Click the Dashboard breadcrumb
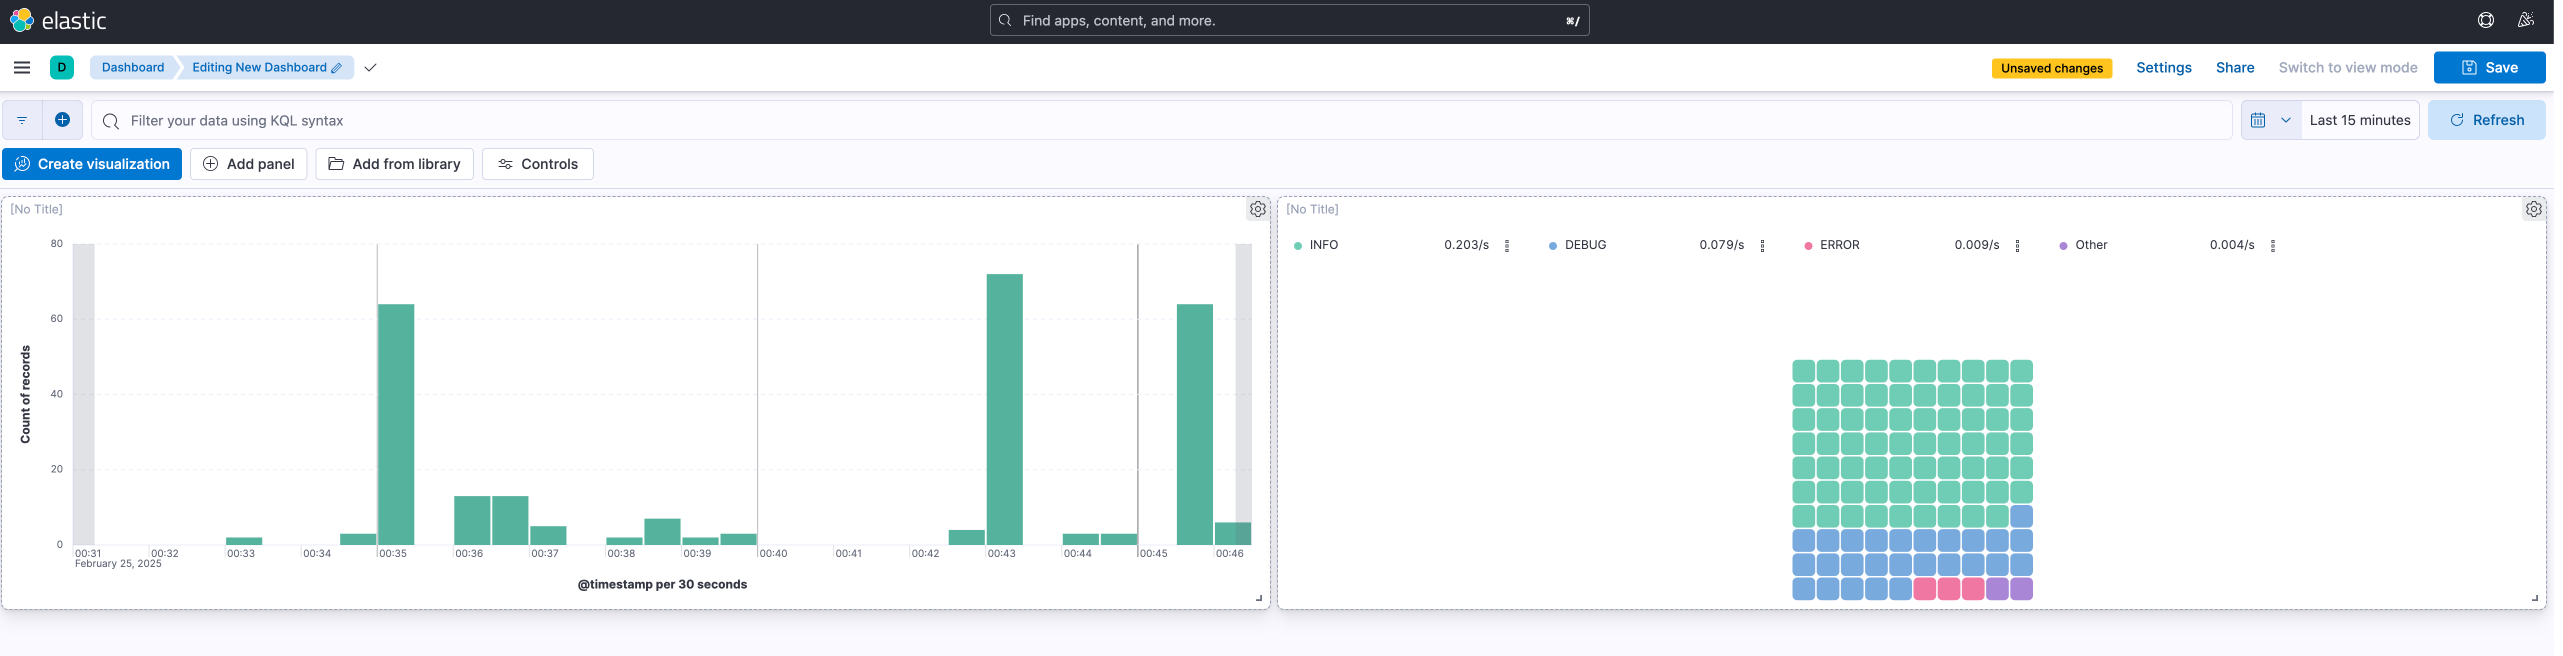The image size is (2563, 656). click(133, 67)
